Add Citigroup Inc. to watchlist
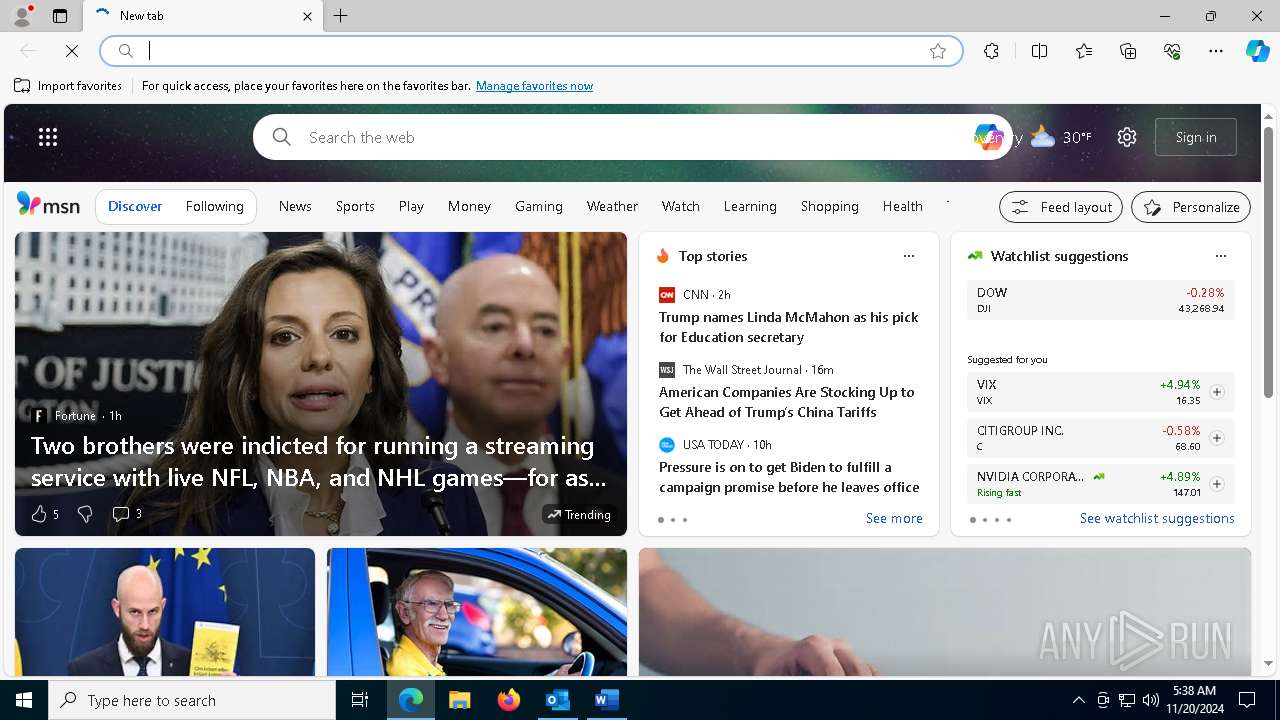1280x720 pixels. click(1217, 438)
